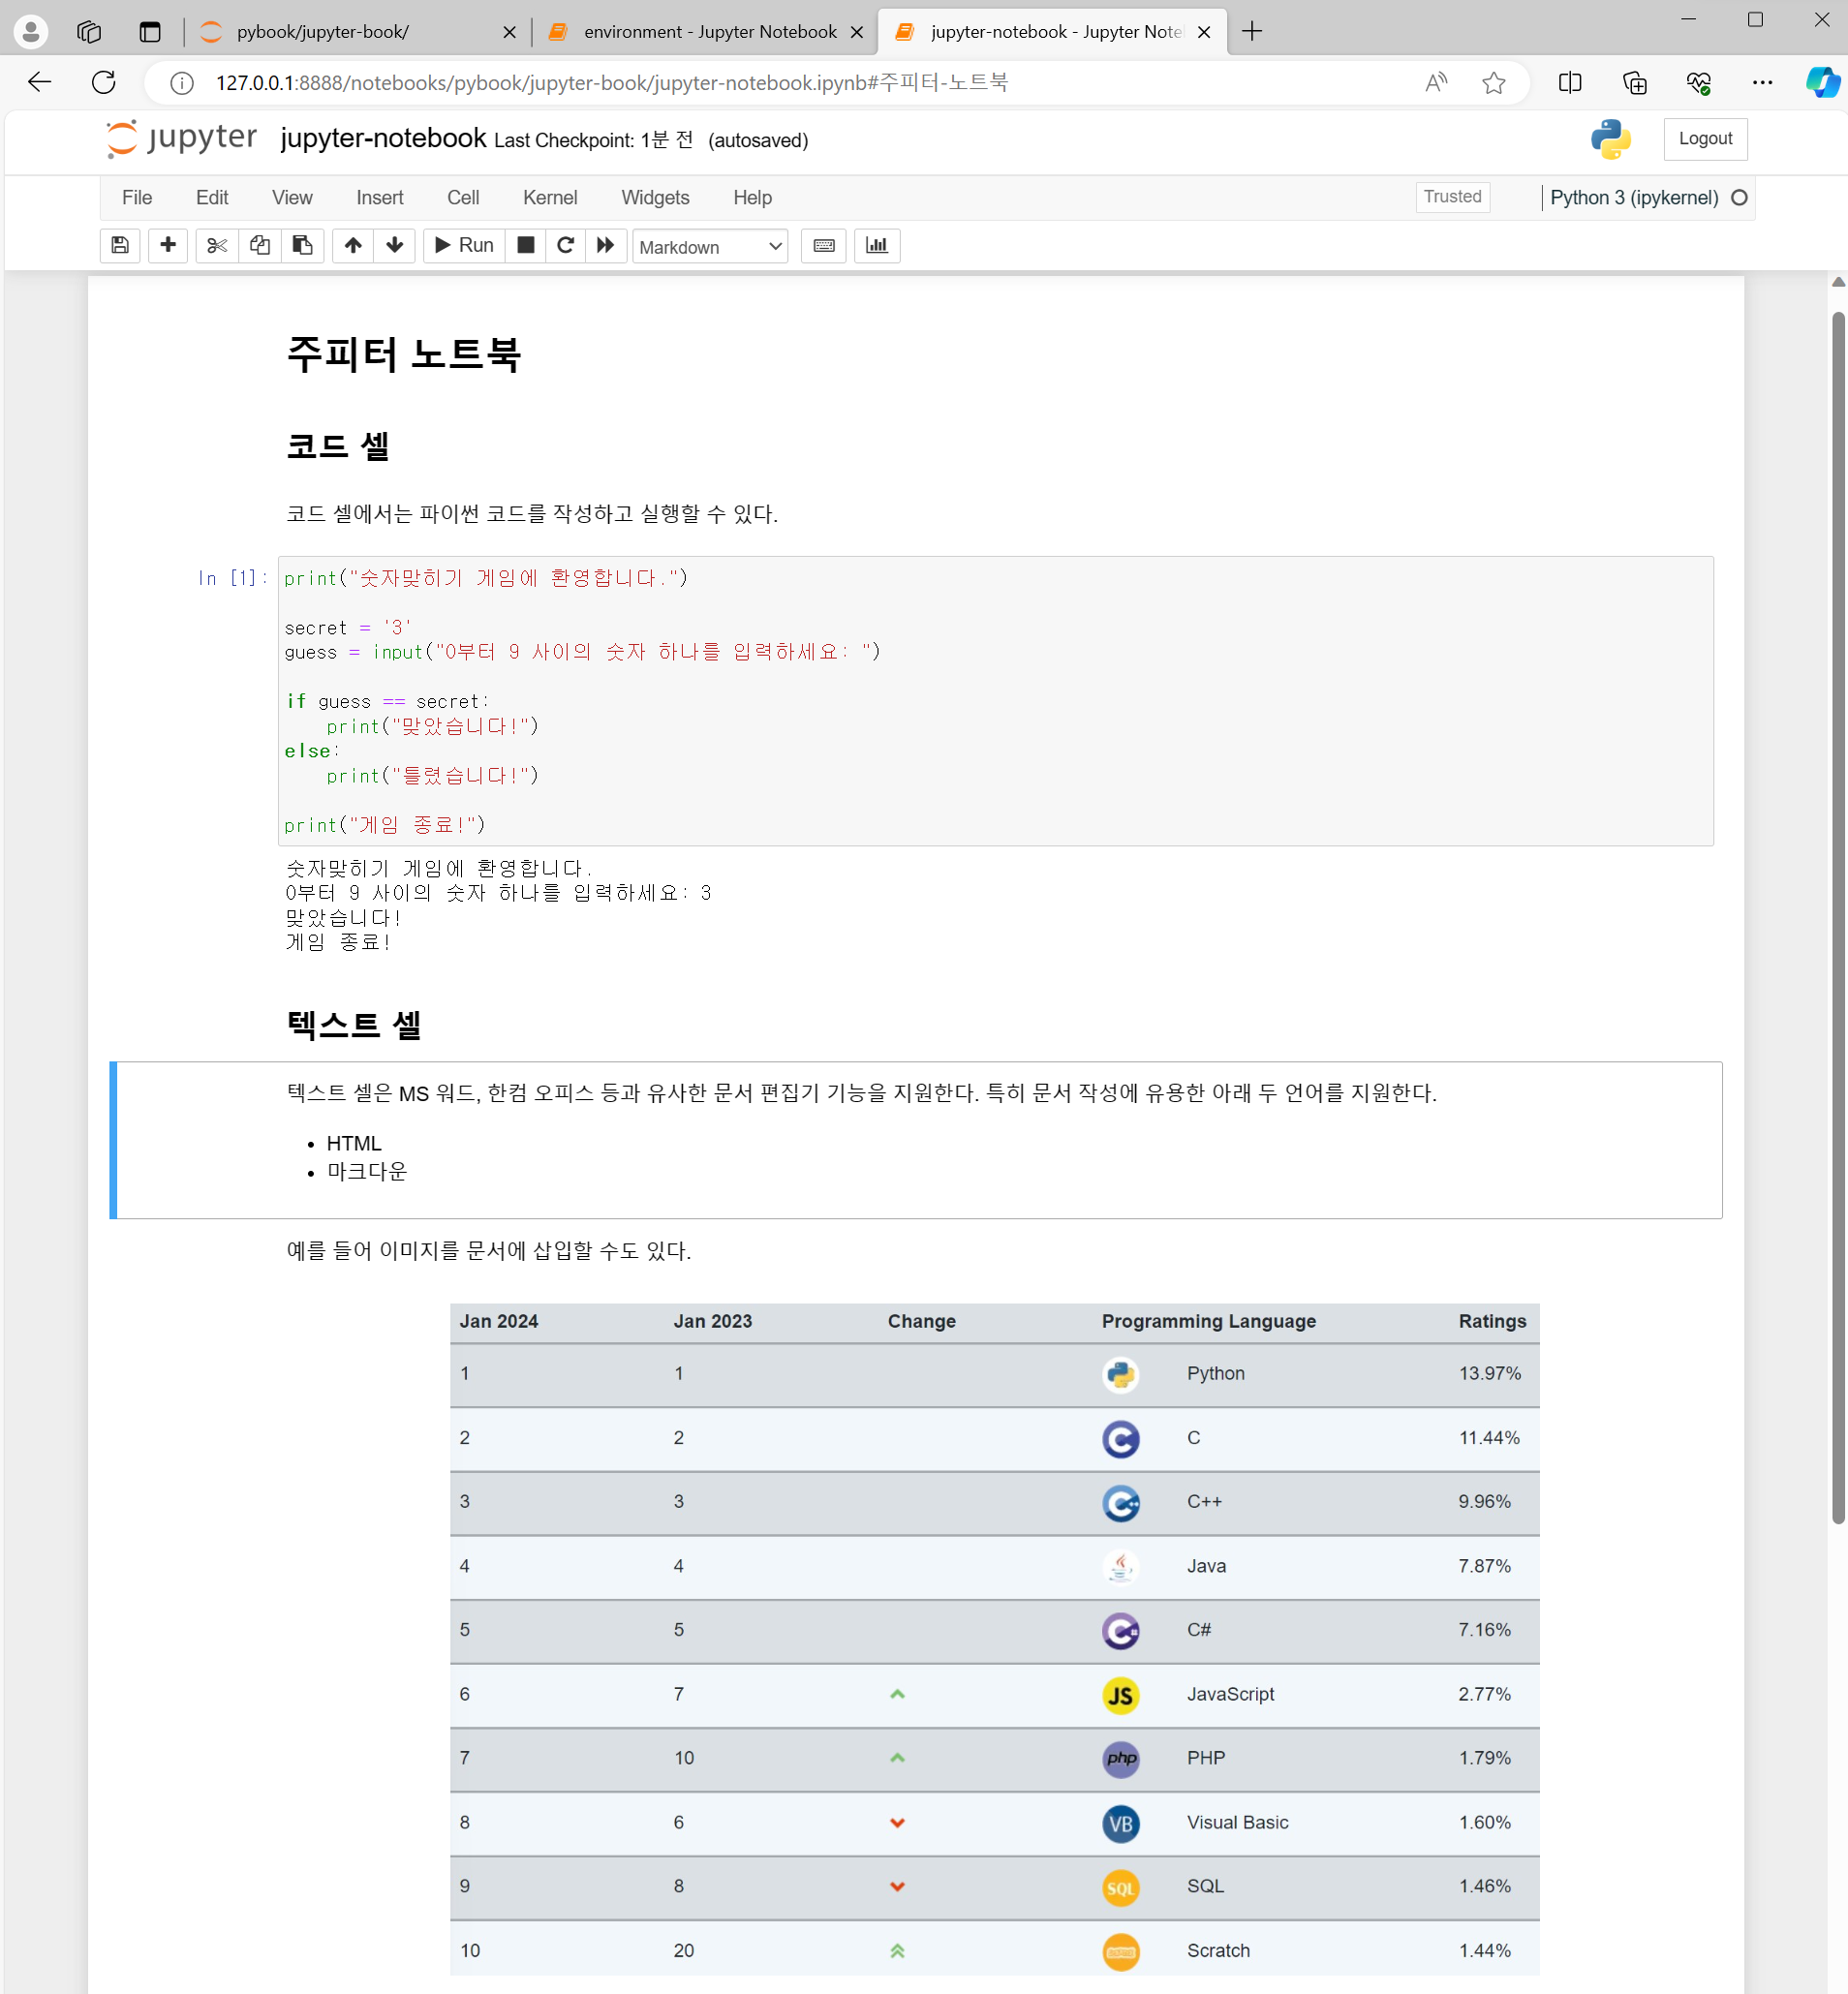Click the HTML bullet item
This screenshot has width=1848, height=1994.
[354, 1143]
